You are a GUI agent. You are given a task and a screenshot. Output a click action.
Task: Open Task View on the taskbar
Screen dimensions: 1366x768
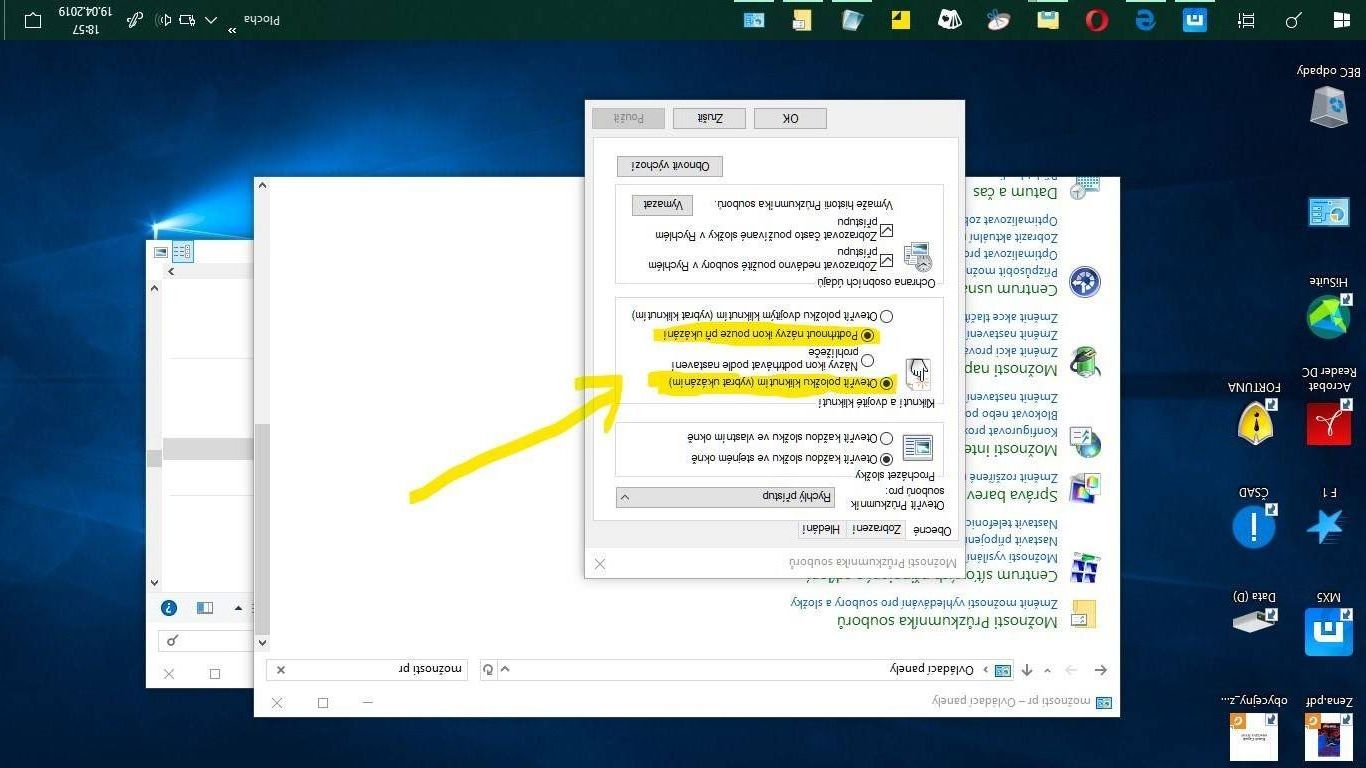click(1245, 19)
